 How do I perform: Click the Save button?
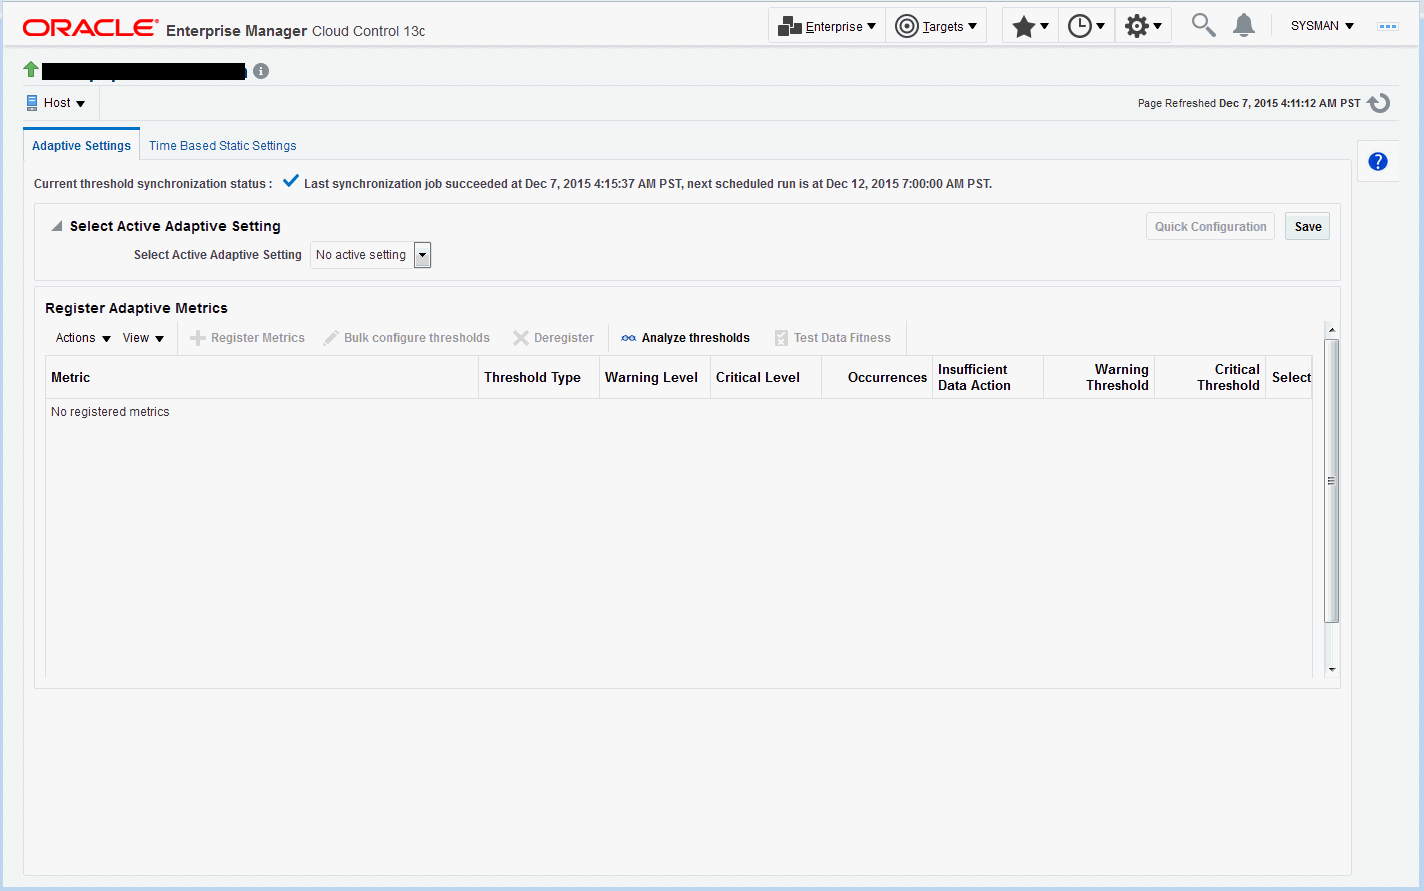click(1308, 226)
